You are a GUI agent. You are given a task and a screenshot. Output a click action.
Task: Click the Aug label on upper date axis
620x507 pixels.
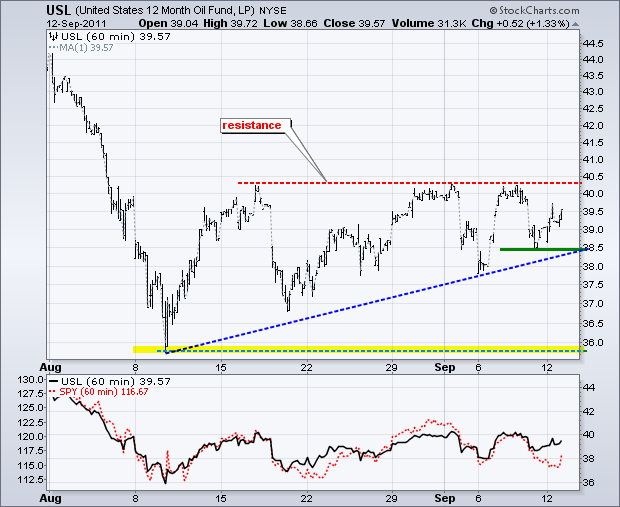coord(51,367)
